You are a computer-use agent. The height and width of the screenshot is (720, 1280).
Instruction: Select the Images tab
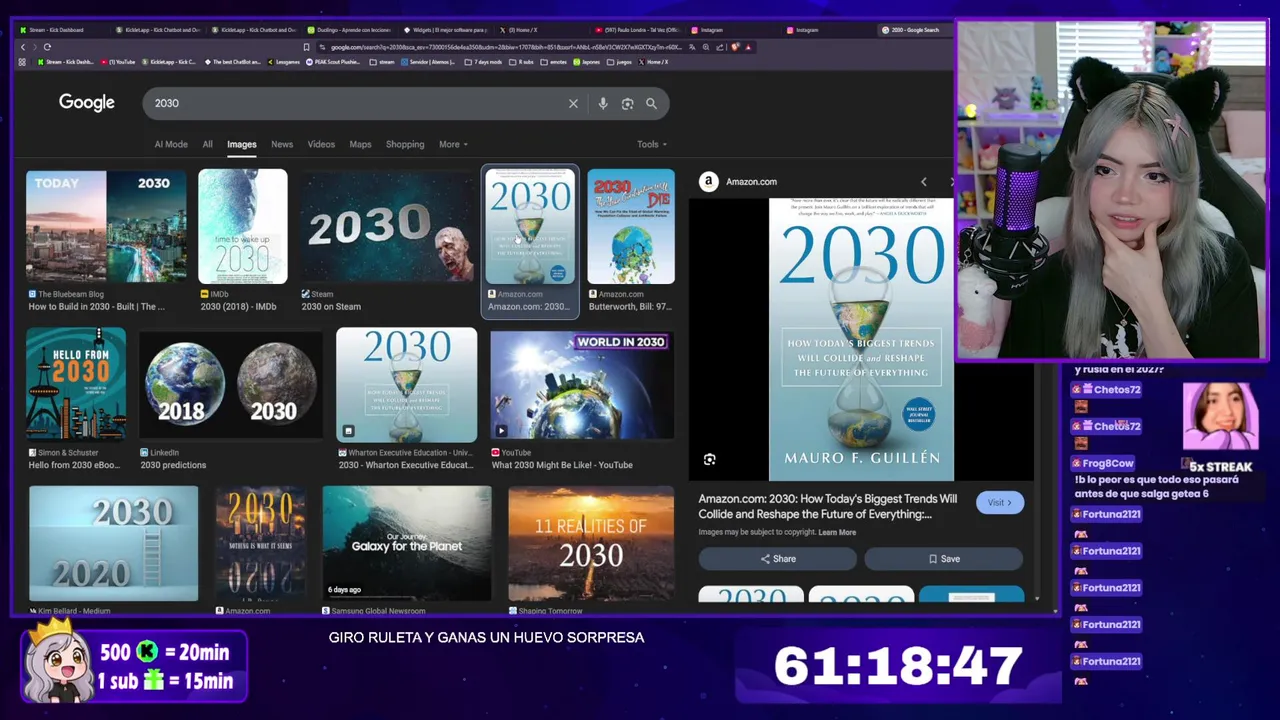241,144
